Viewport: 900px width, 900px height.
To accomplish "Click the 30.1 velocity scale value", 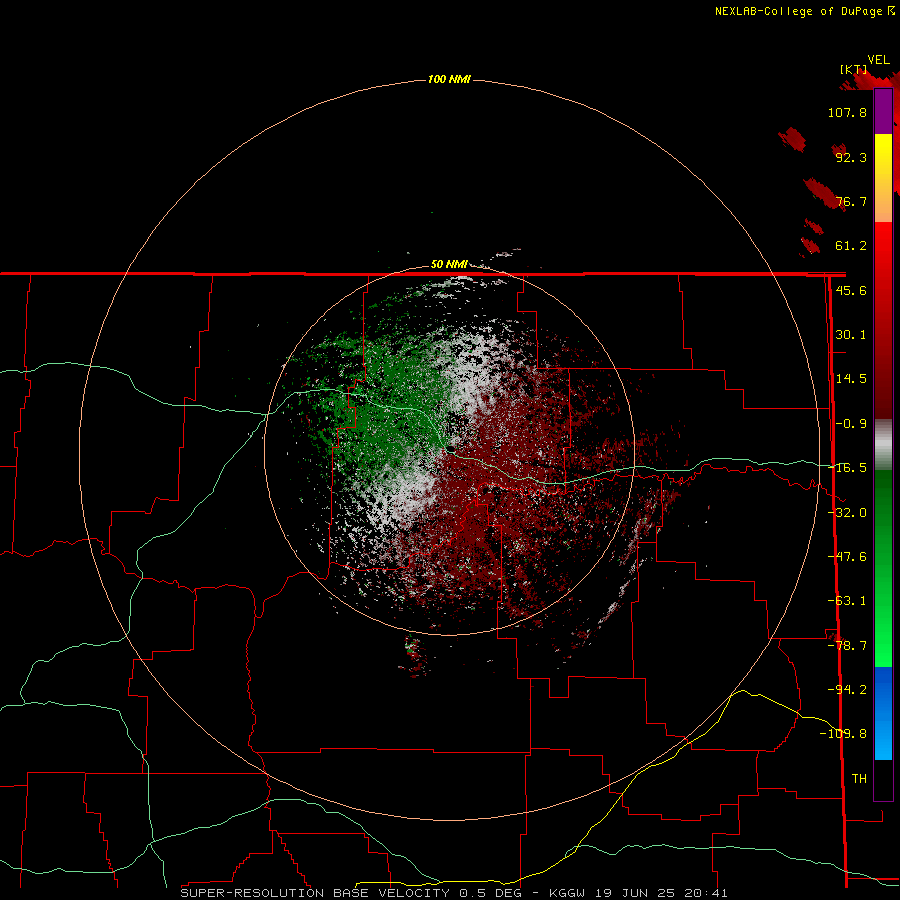I will pyautogui.click(x=851, y=335).
